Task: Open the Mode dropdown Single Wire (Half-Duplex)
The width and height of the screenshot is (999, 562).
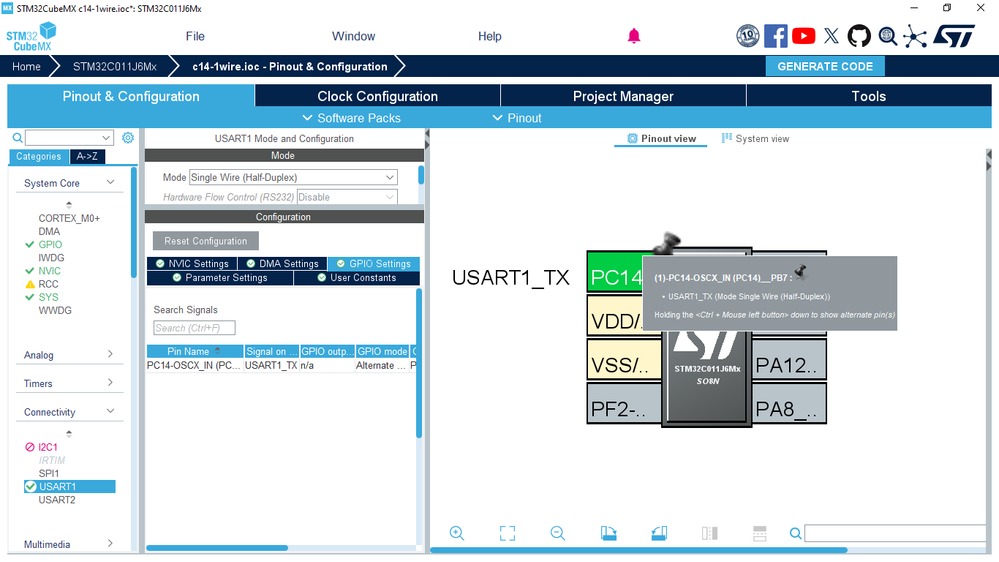Action: tap(293, 177)
